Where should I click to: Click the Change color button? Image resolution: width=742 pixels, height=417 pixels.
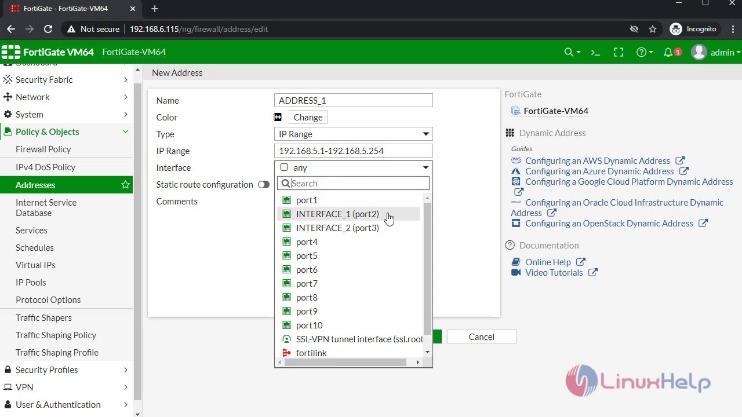308,117
